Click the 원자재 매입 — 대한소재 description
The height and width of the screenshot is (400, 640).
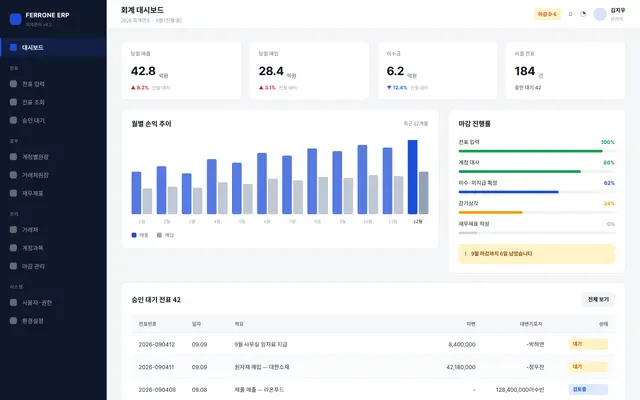click(x=262, y=367)
